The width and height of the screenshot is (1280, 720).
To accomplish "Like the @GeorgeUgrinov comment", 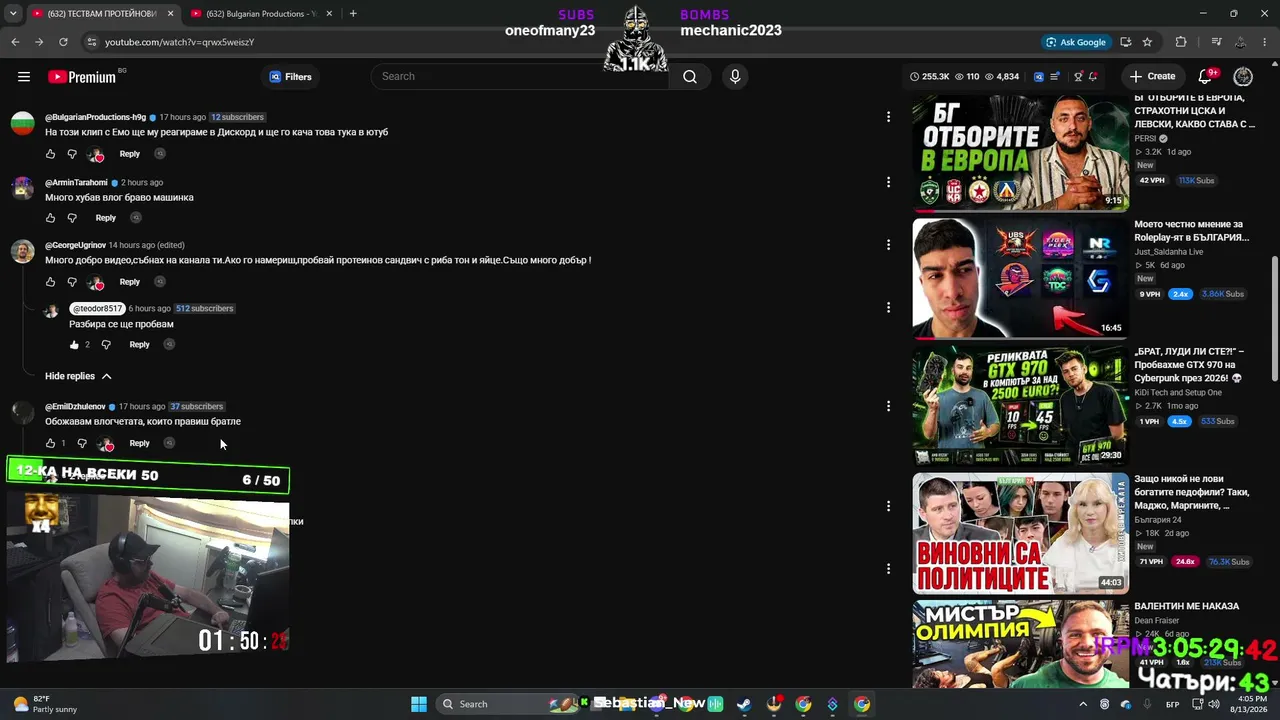I will (x=51, y=282).
